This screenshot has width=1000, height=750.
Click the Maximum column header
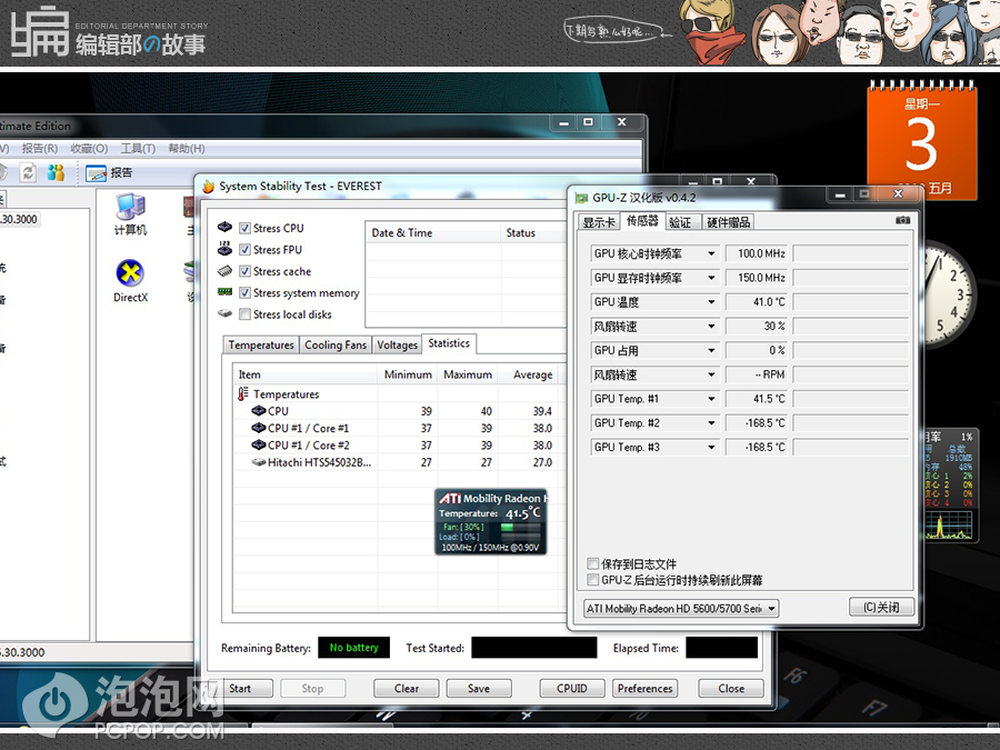[468, 374]
